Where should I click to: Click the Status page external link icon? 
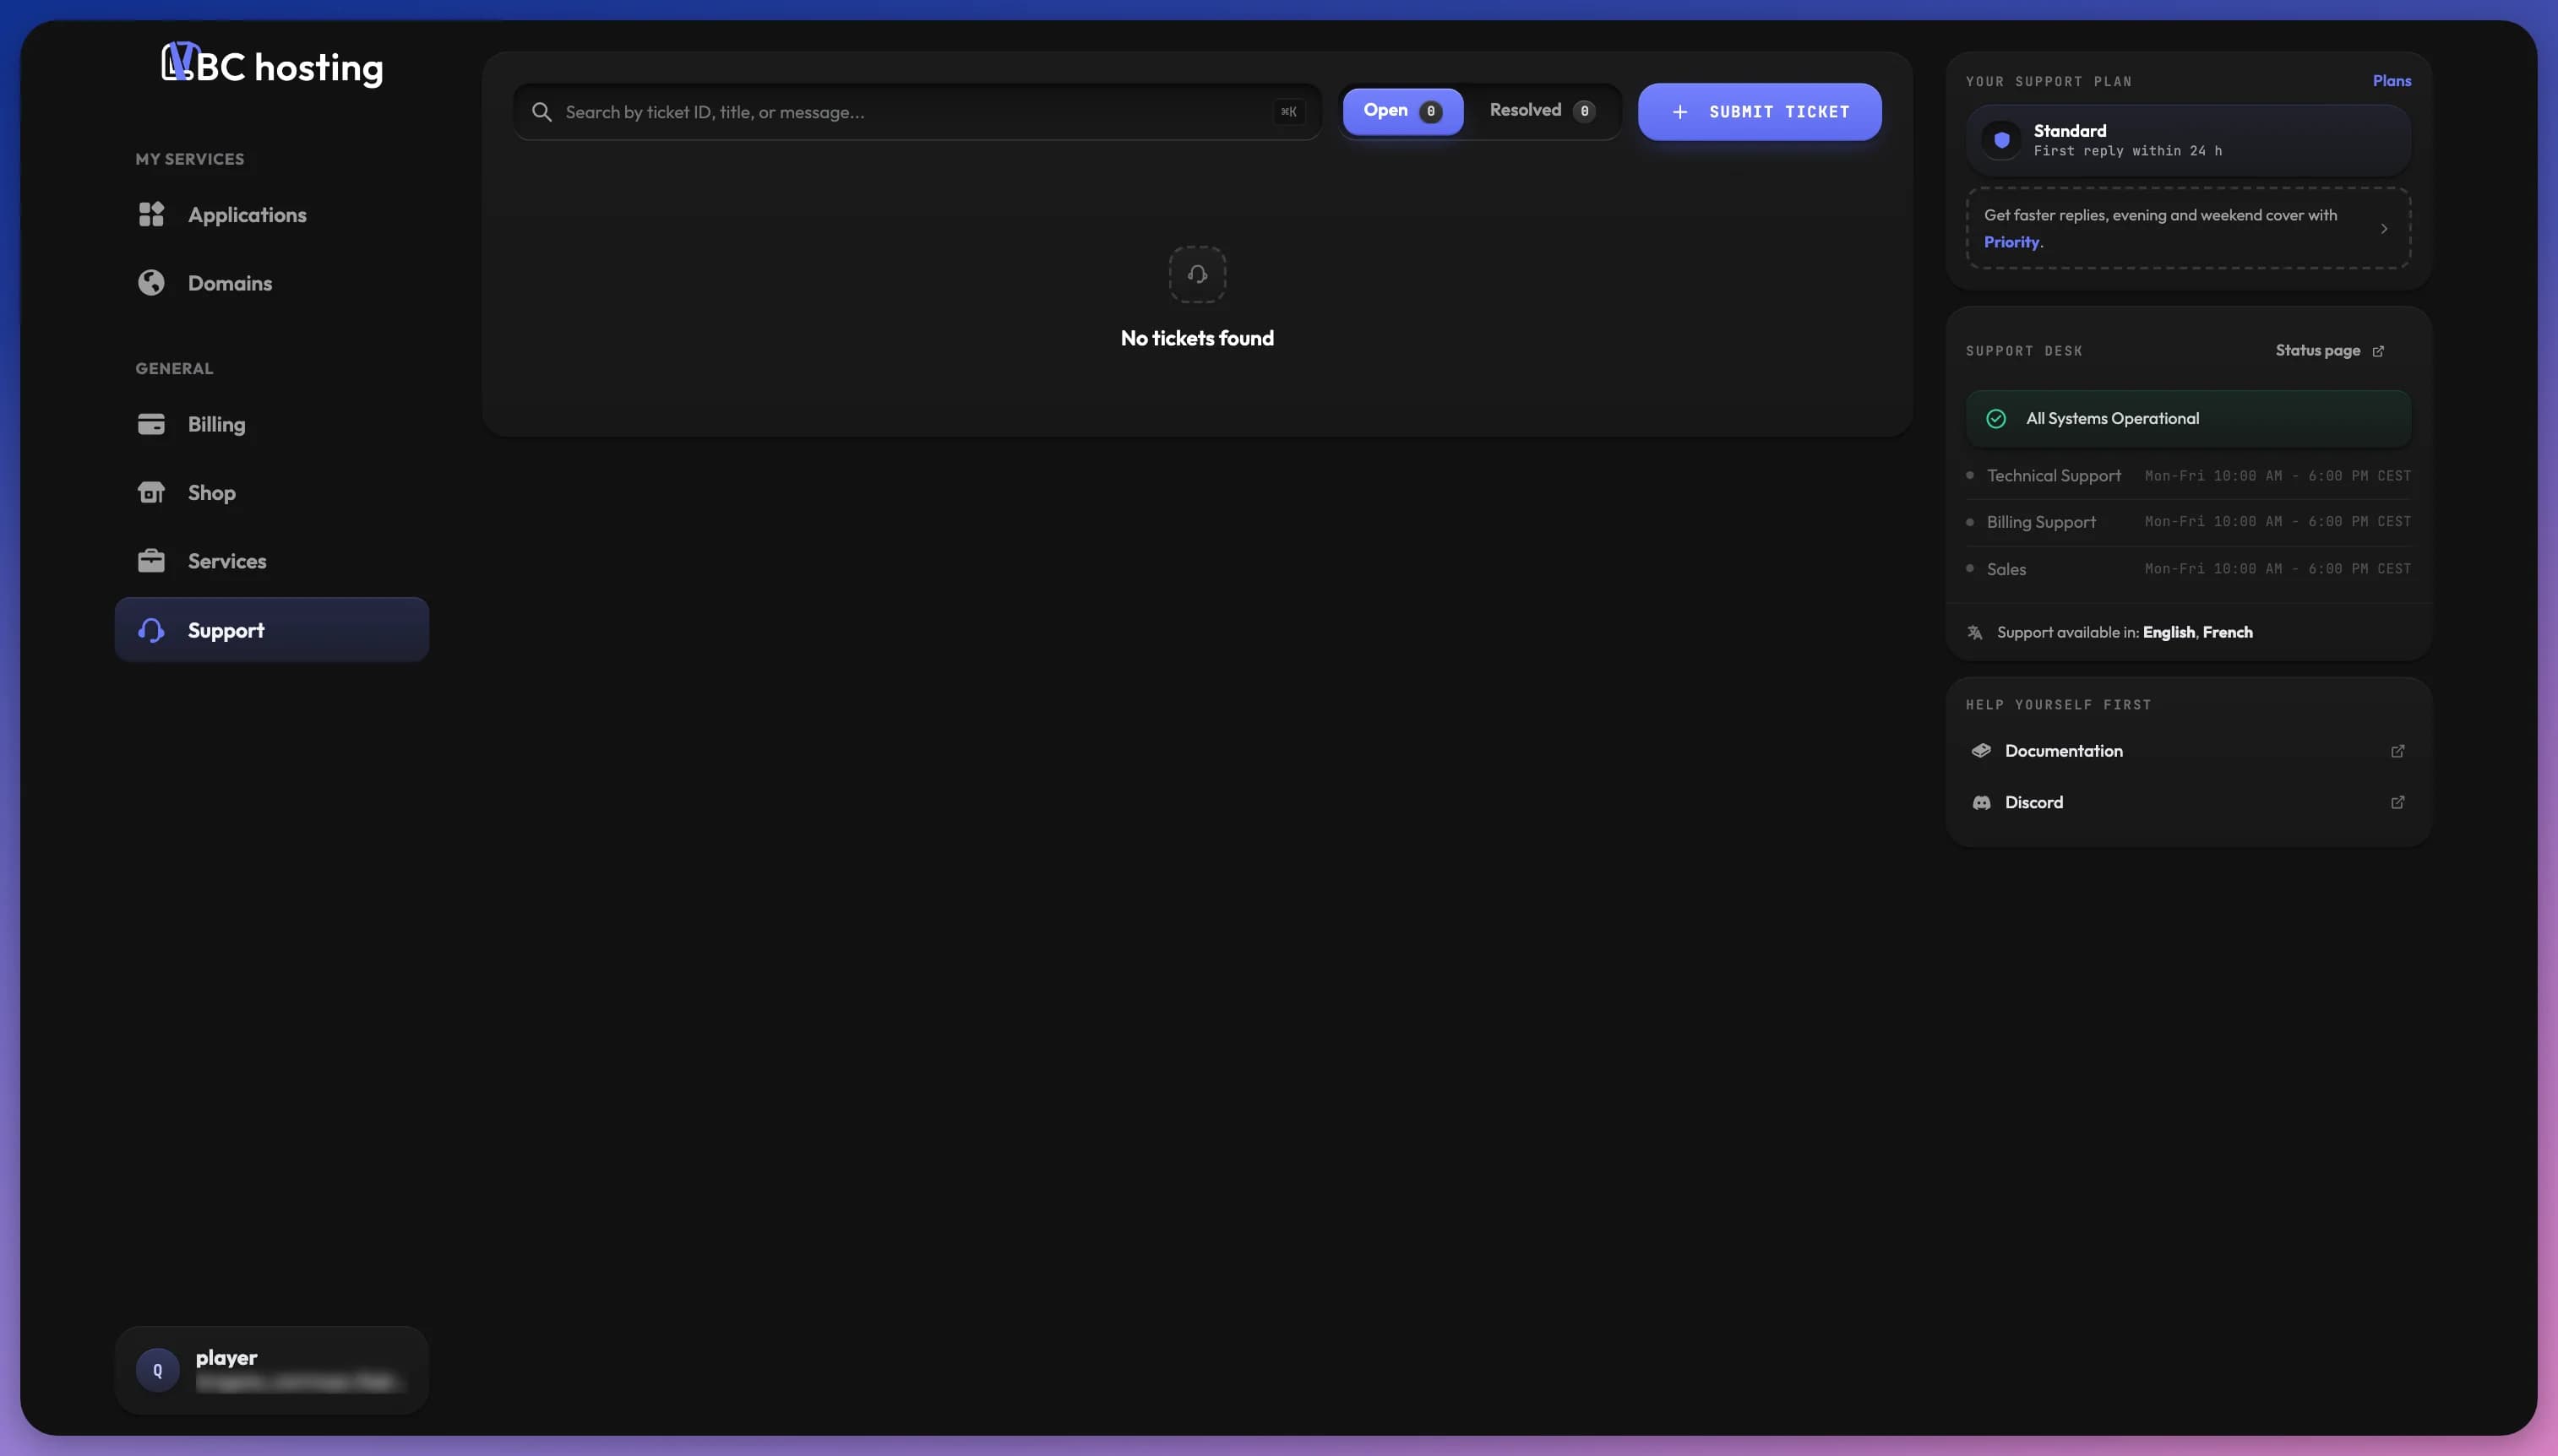(x=2378, y=351)
